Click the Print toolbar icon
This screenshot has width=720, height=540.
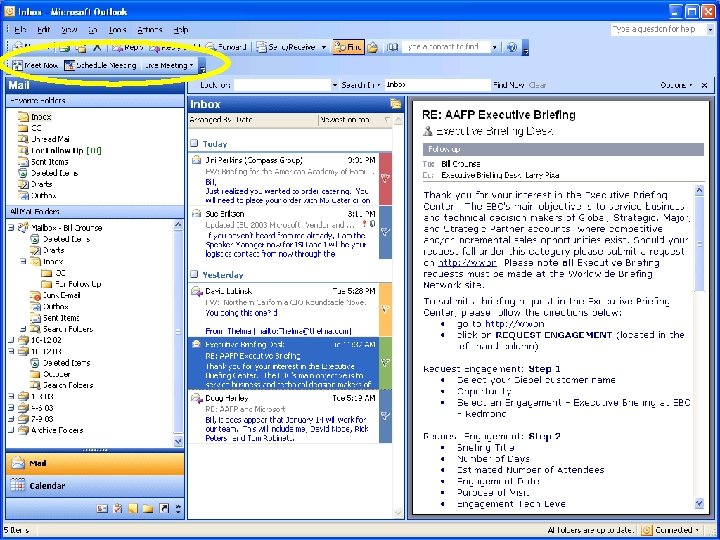[x=65, y=47]
